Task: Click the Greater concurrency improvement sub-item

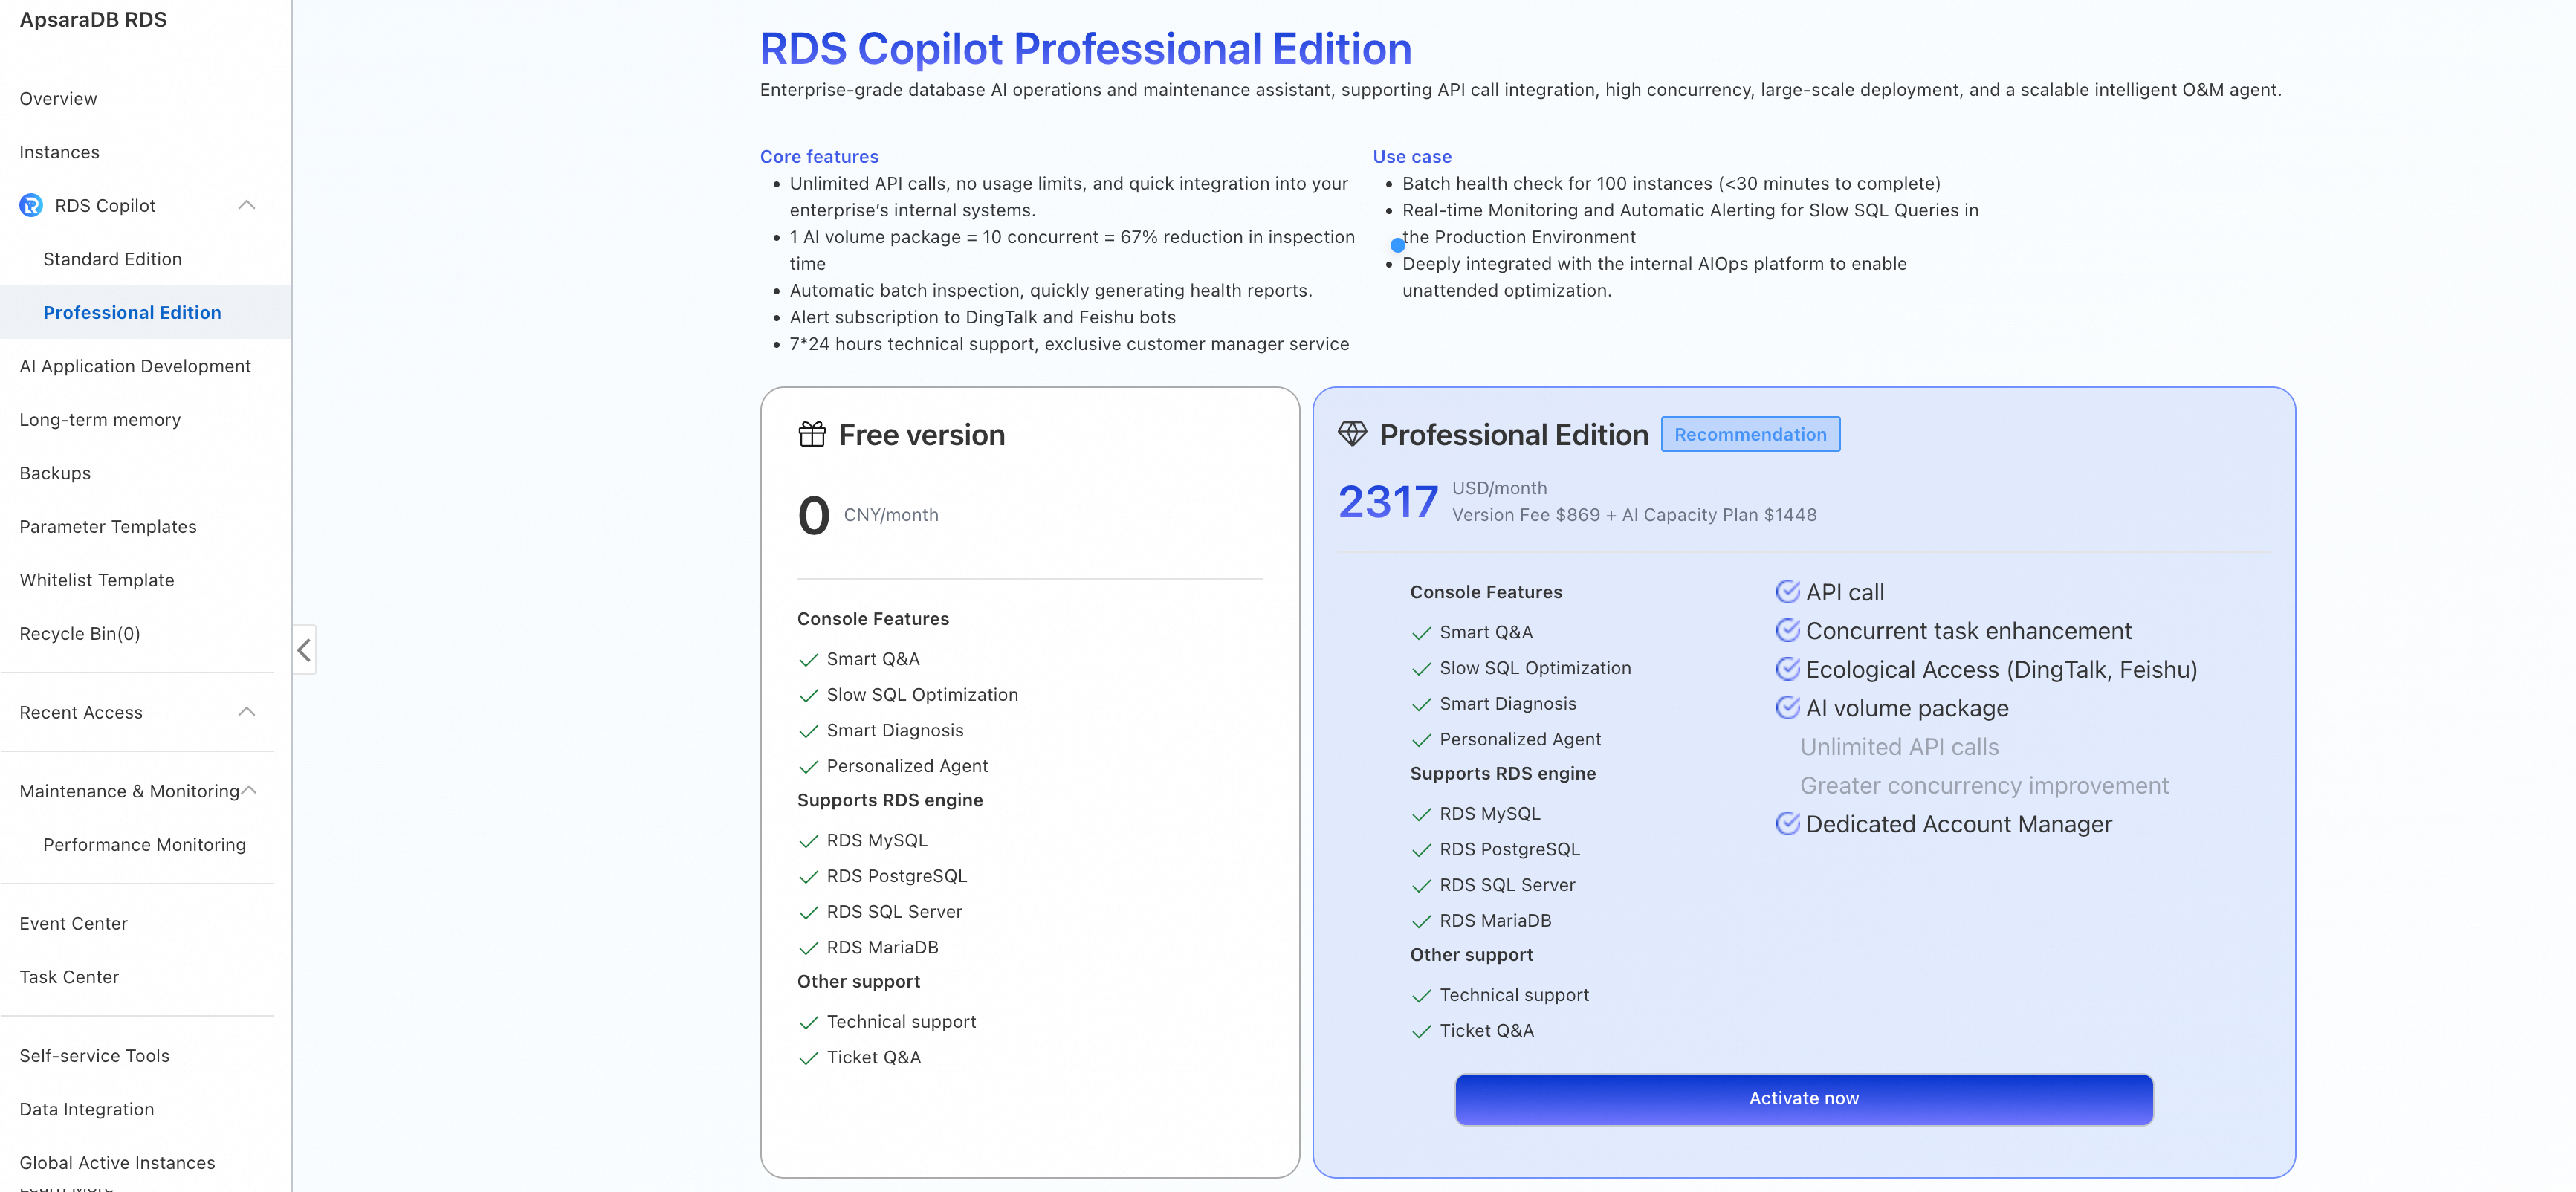Action: tap(1984, 786)
